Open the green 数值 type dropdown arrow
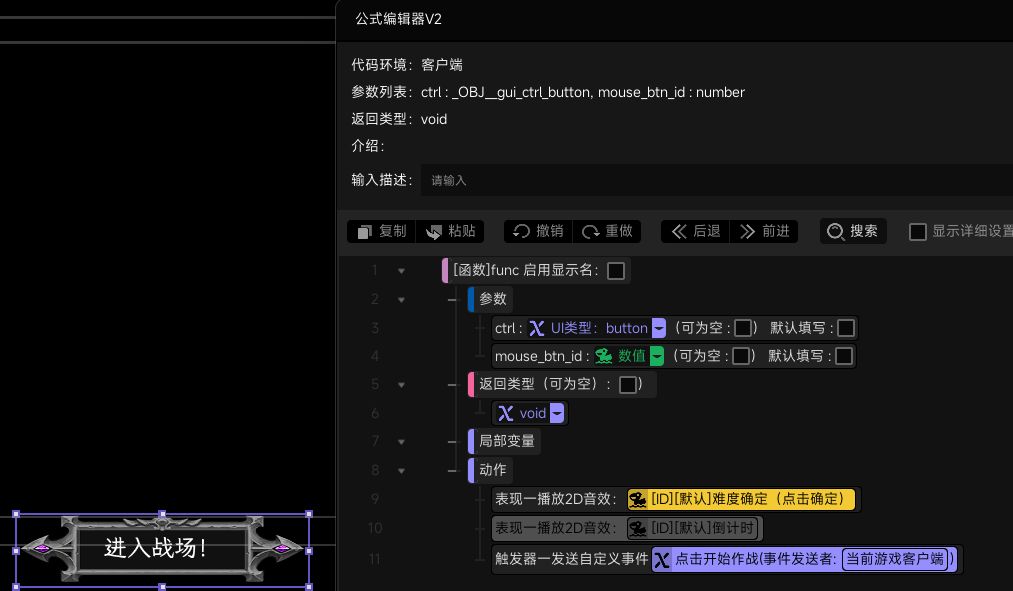Viewport: 1013px width, 591px height. tap(656, 356)
